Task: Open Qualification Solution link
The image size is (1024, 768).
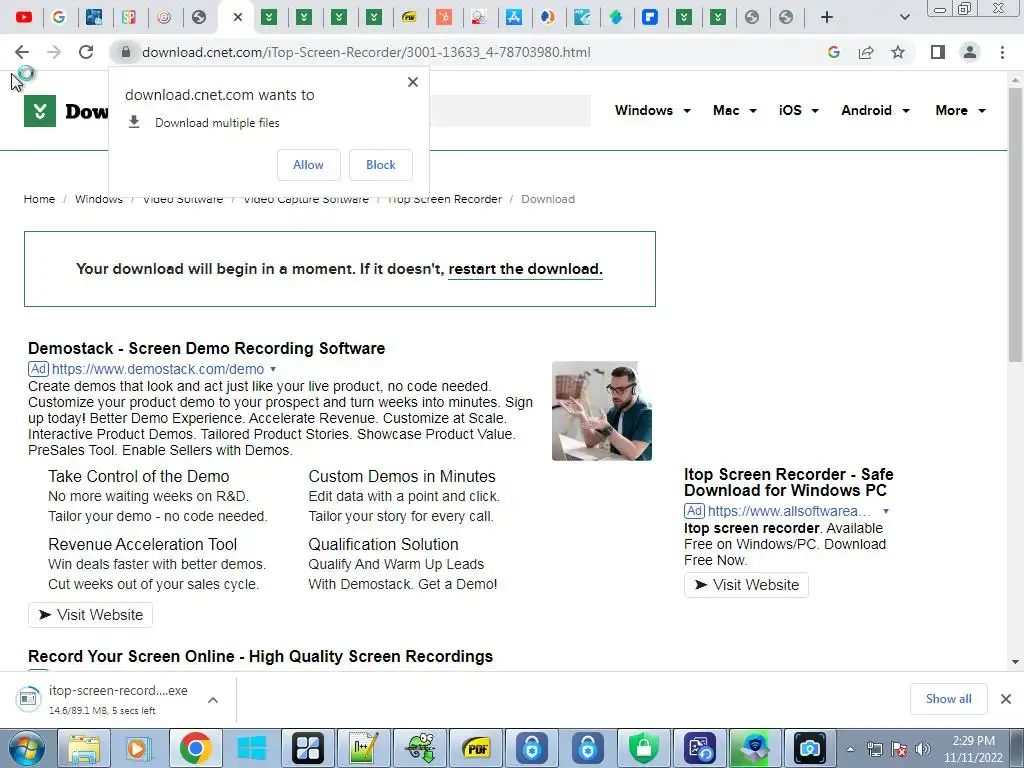Action: 383,544
